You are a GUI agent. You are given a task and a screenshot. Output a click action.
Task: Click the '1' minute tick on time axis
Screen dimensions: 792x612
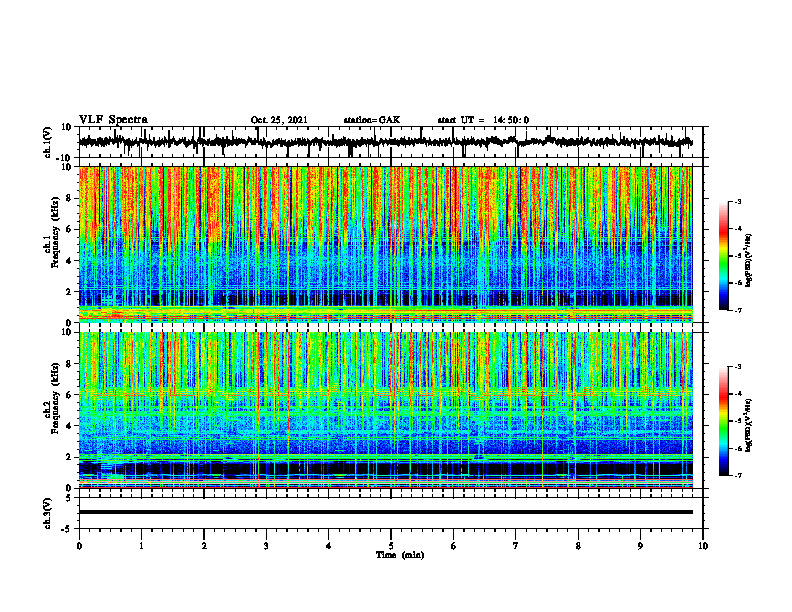tap(141, 546)
